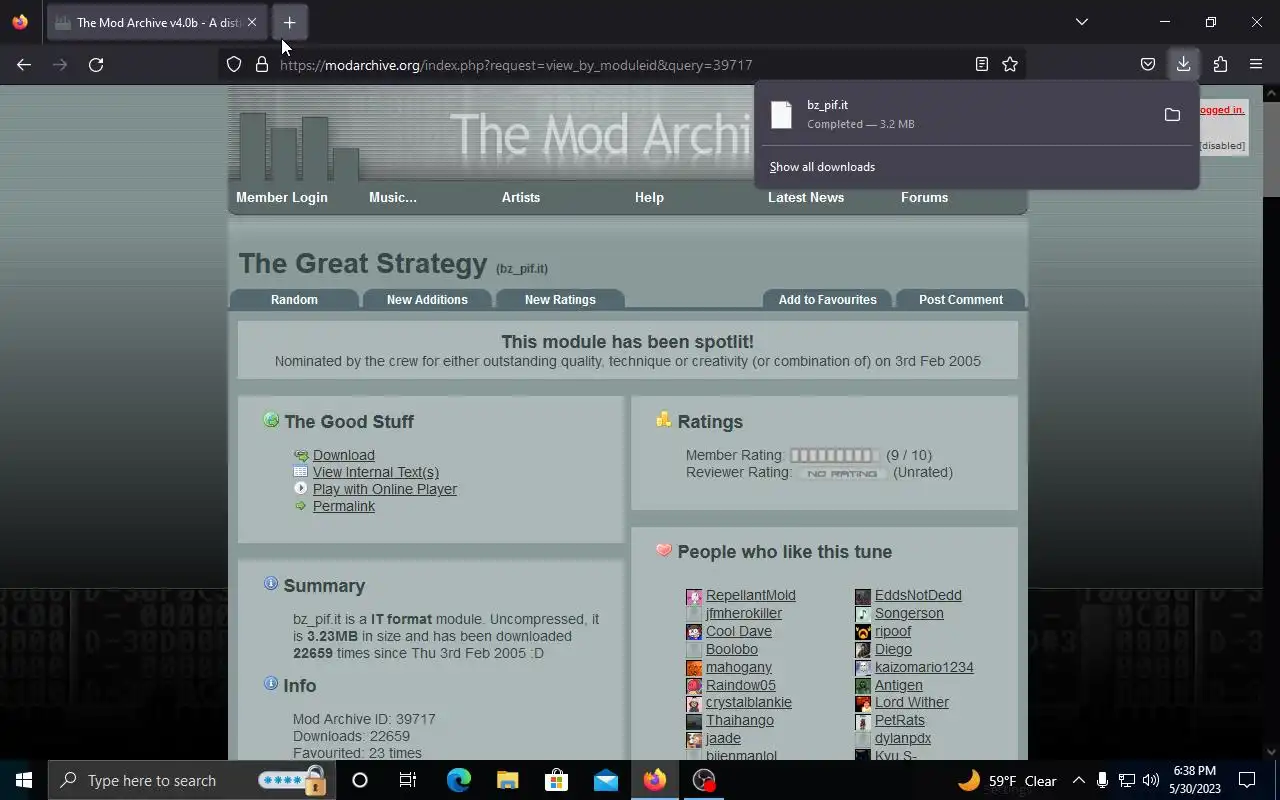Click the bz_pif.it file icon in downloads

[x=781, y=115]
